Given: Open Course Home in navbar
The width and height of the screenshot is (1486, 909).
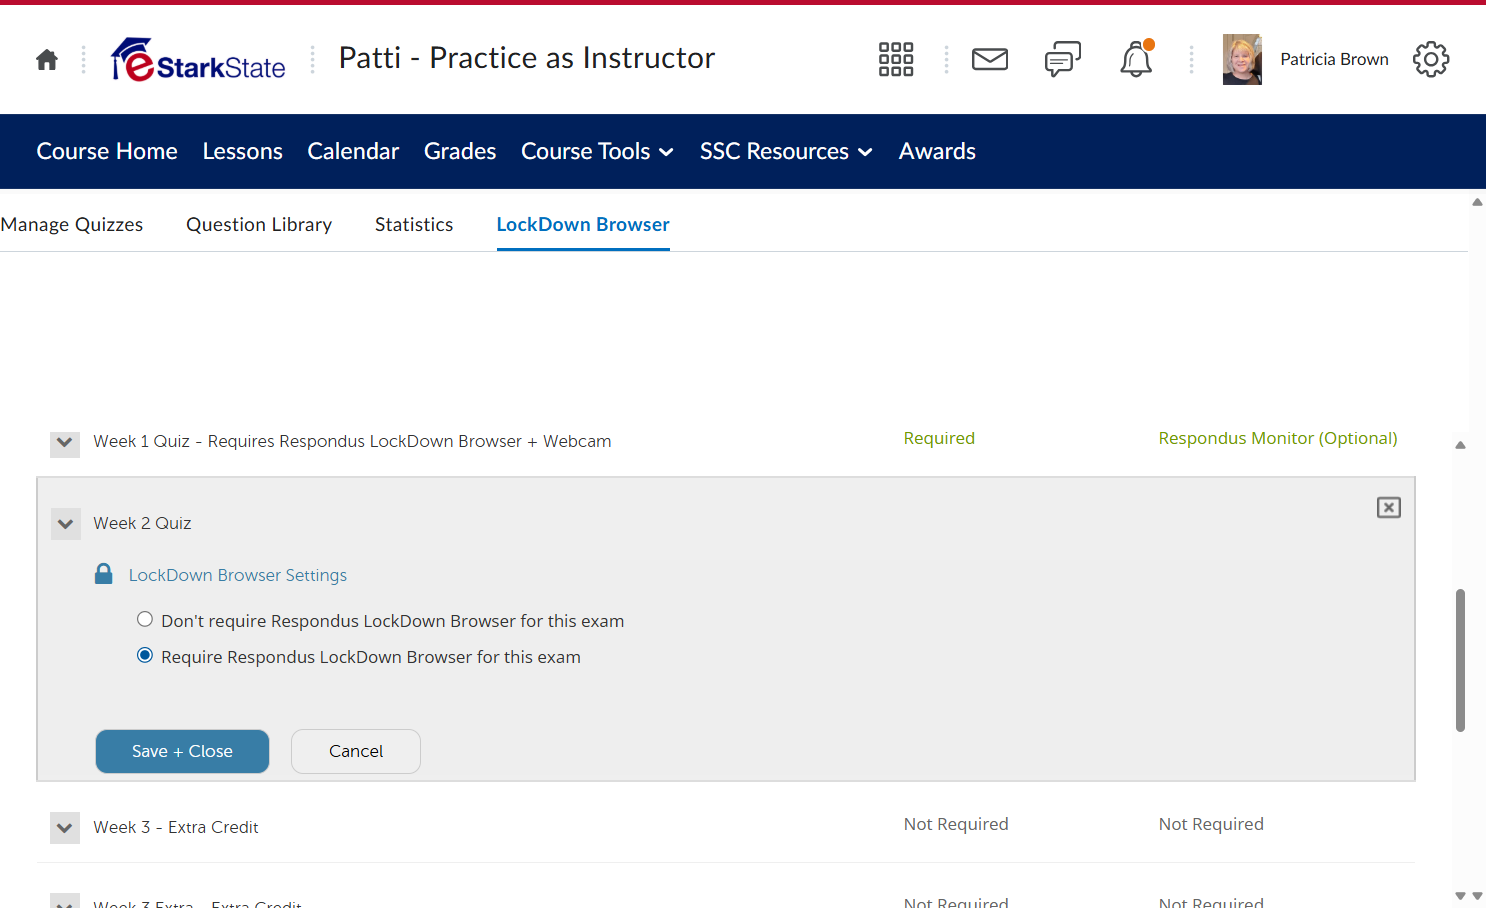Looking at the screenshot, I should (x=107, y=152).
